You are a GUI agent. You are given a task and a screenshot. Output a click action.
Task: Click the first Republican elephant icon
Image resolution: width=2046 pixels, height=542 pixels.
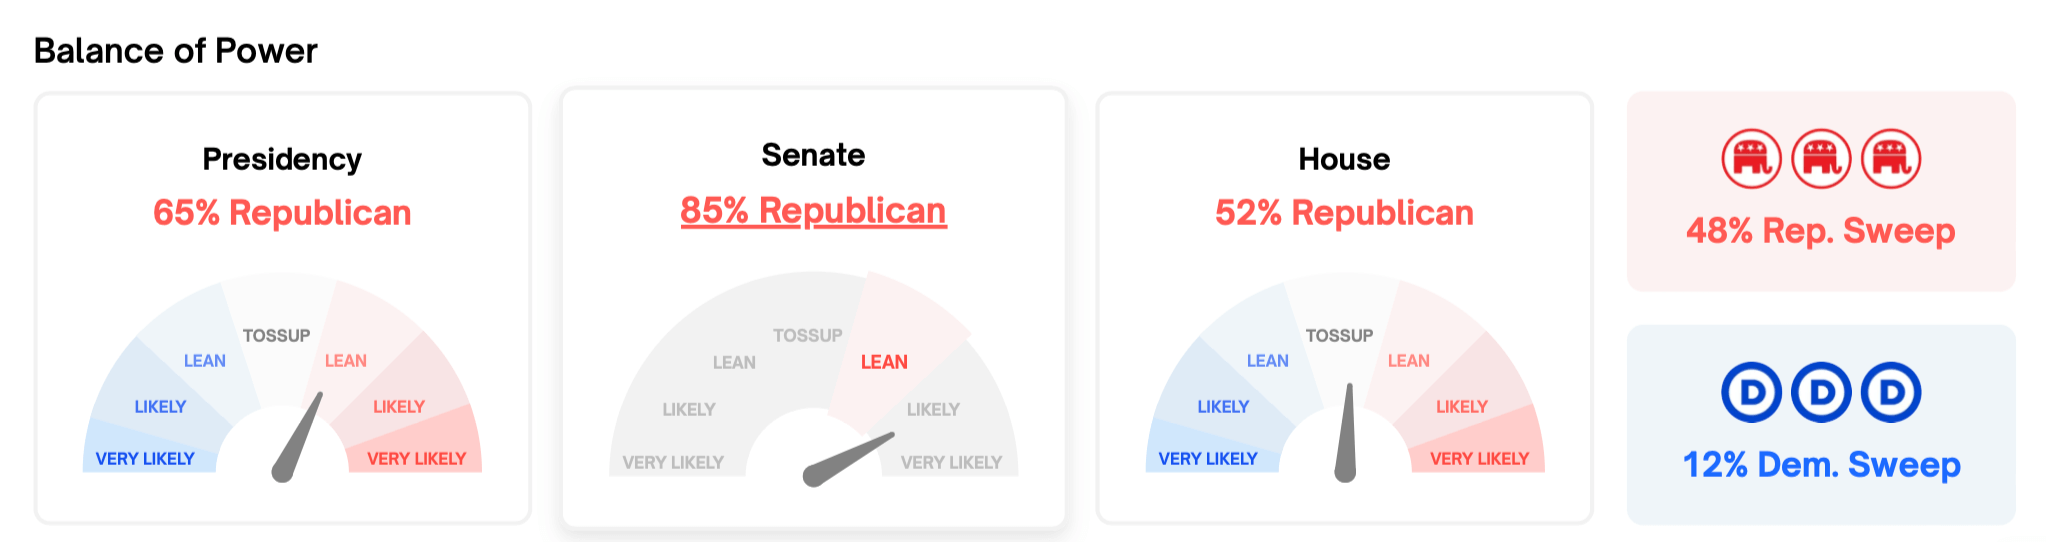1751,158
